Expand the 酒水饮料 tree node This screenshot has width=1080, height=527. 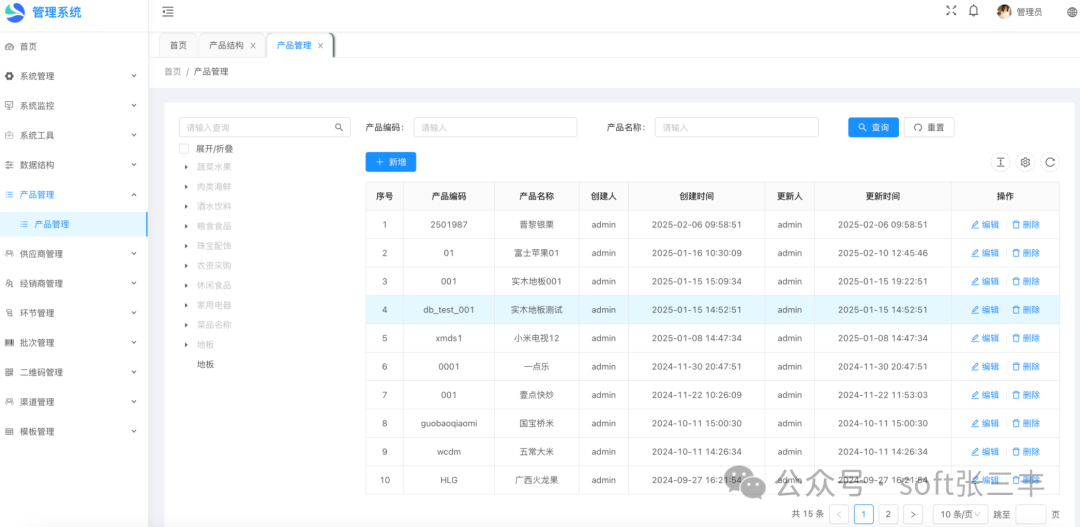pos(187,206)
